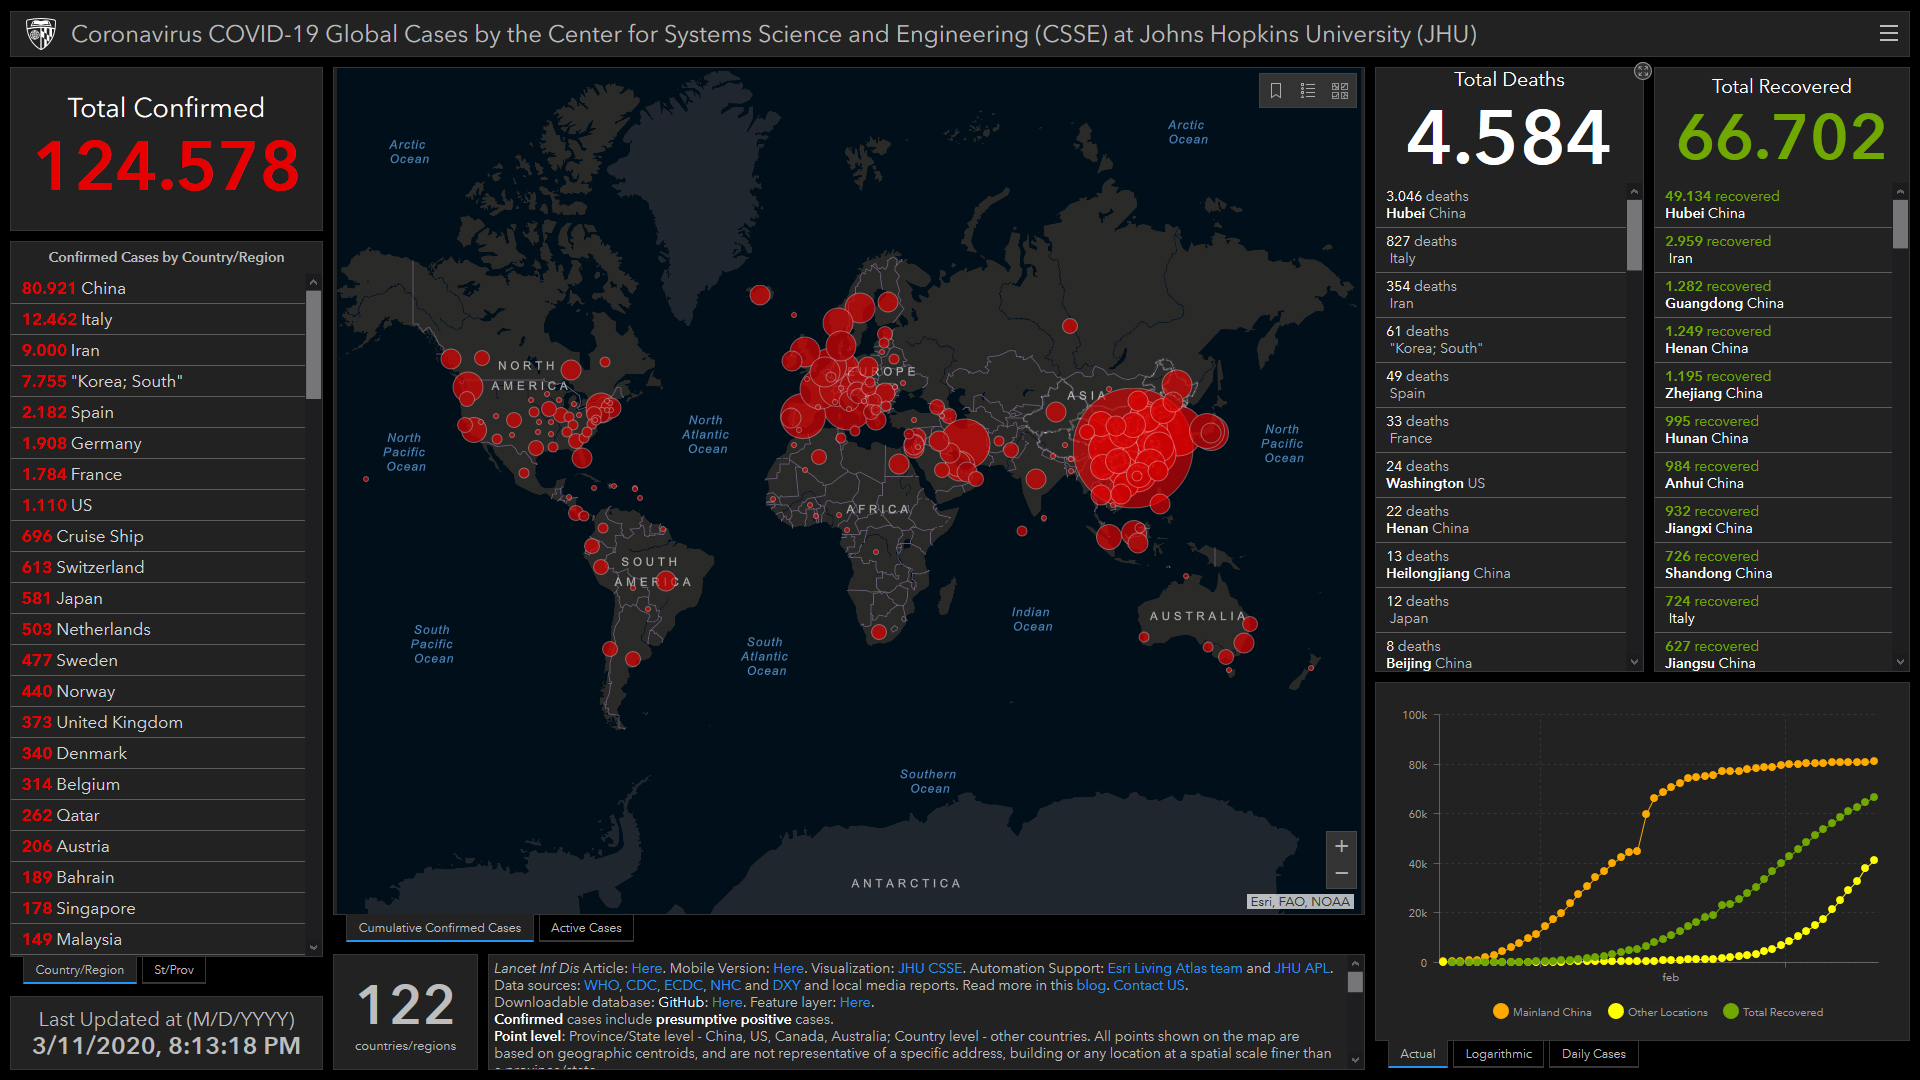Viewport: 1920px width, 1080px height.
Task: Follow the CDC data source link
Action: pyautogui.click(x=641, y=985)
